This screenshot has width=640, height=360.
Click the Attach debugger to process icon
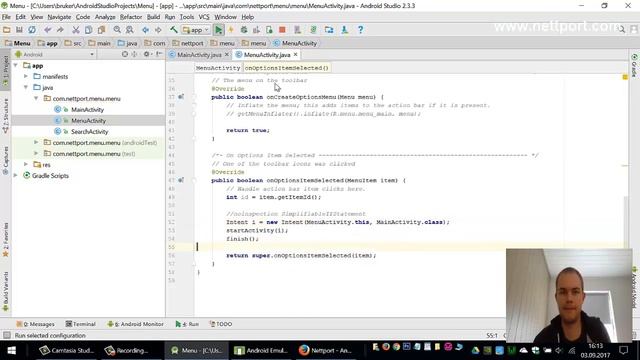pyautogui.click(x=269, y=30)
